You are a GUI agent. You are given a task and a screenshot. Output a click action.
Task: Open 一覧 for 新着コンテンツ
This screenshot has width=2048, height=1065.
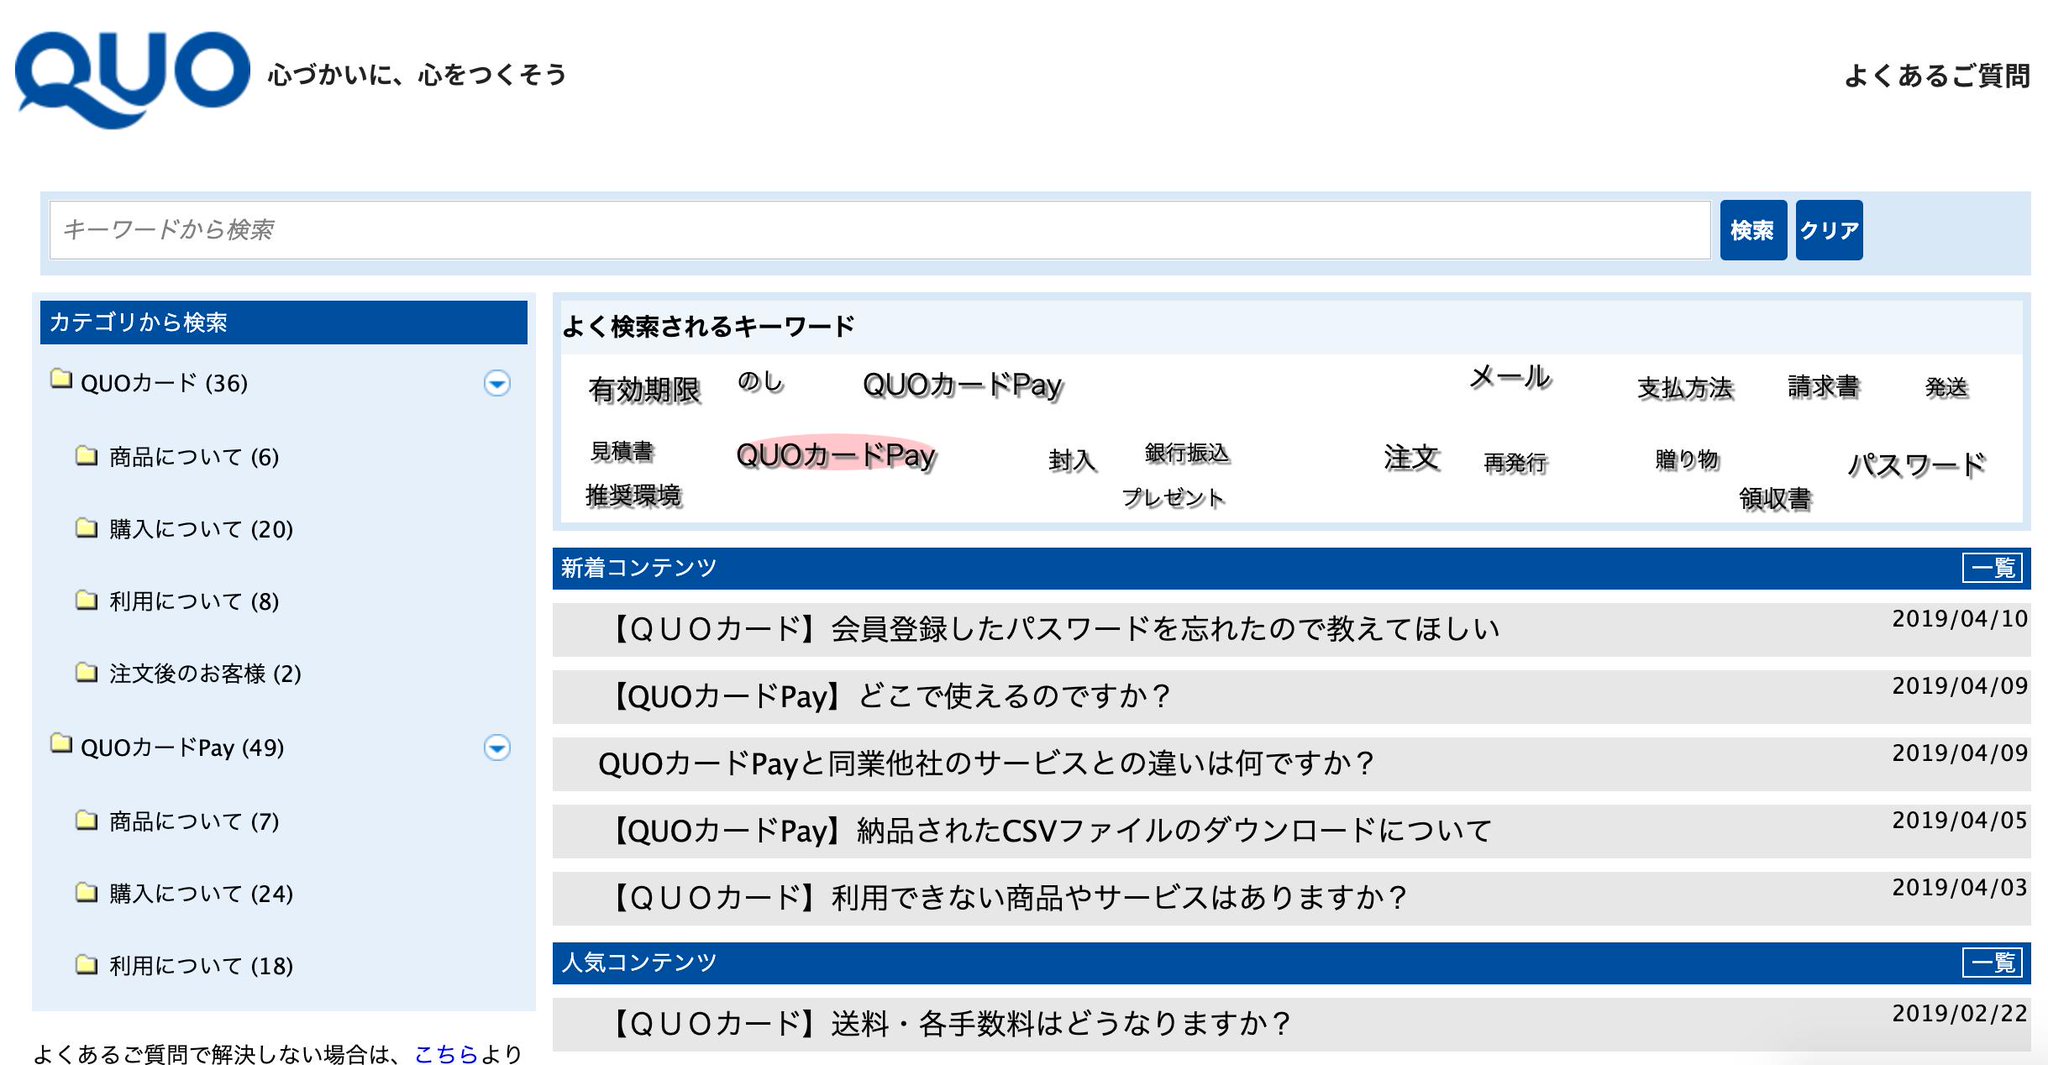[x=1992, y=568]
